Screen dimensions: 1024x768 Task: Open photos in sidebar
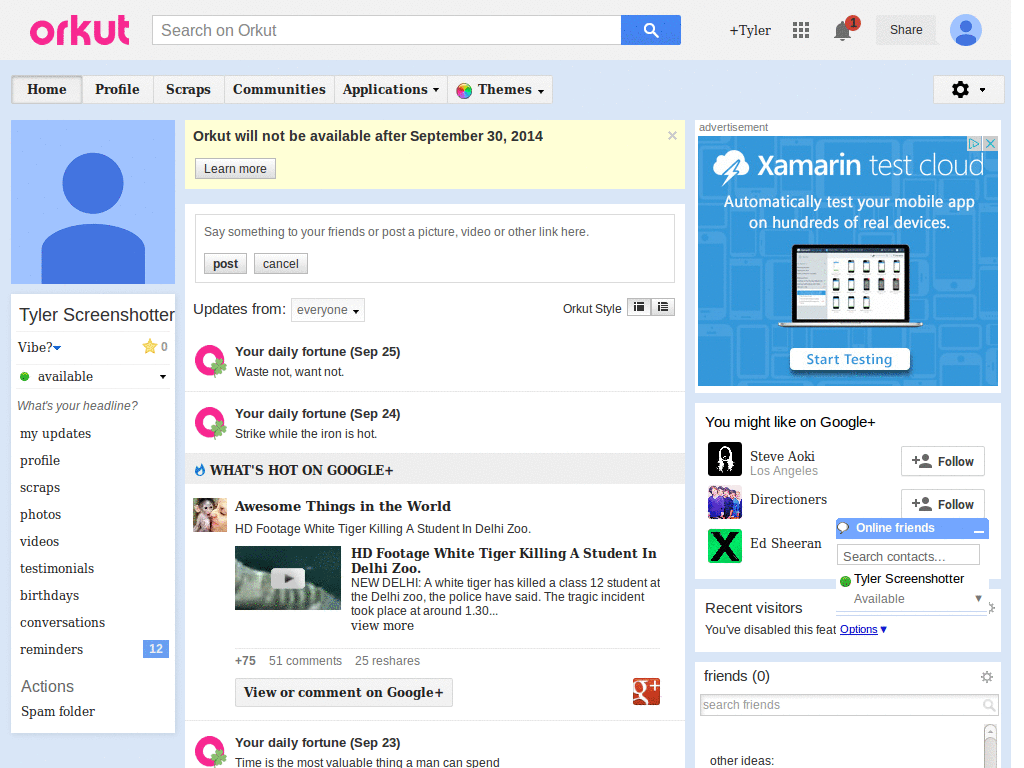click(40, 515)
